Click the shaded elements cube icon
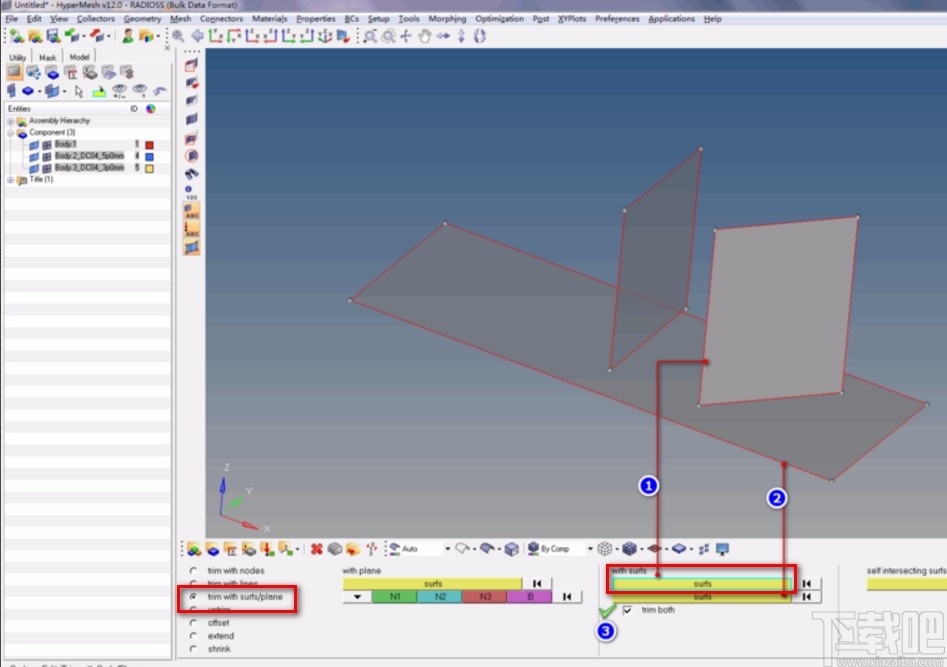Viewport: 947px width, 667px height. point(630,549)
